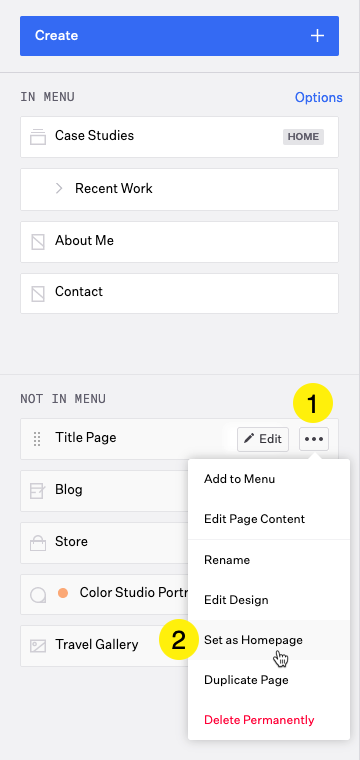Click the drag handle beside Title Page

37,439
